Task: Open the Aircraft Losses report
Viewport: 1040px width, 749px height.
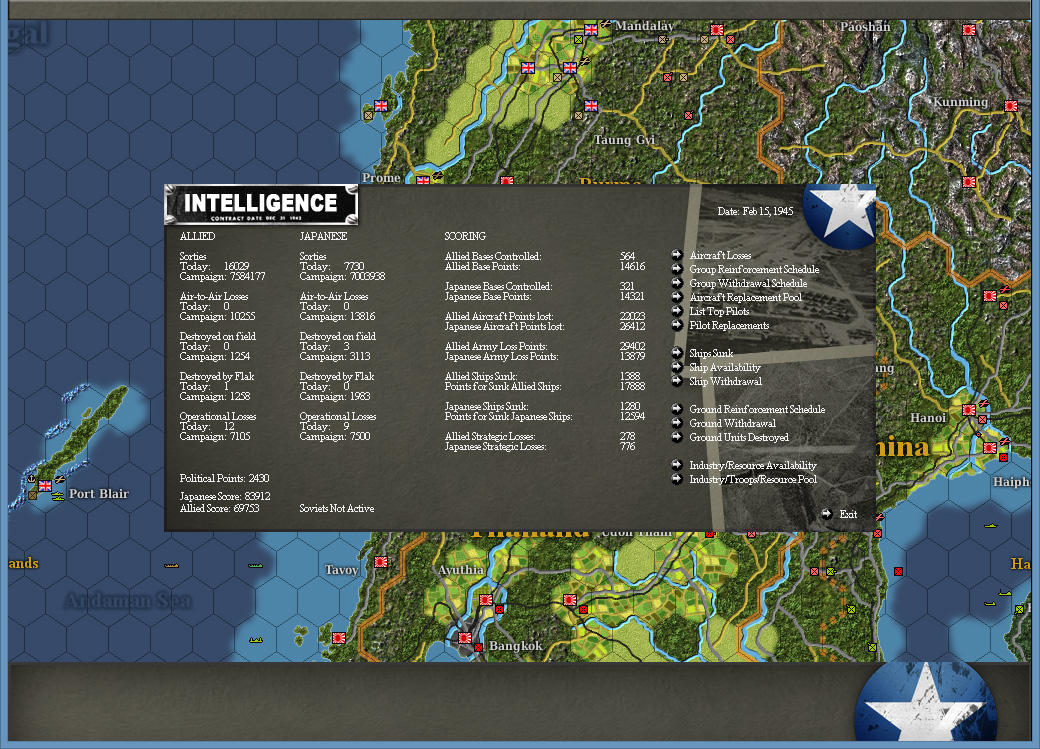Action: pos(720,255)
